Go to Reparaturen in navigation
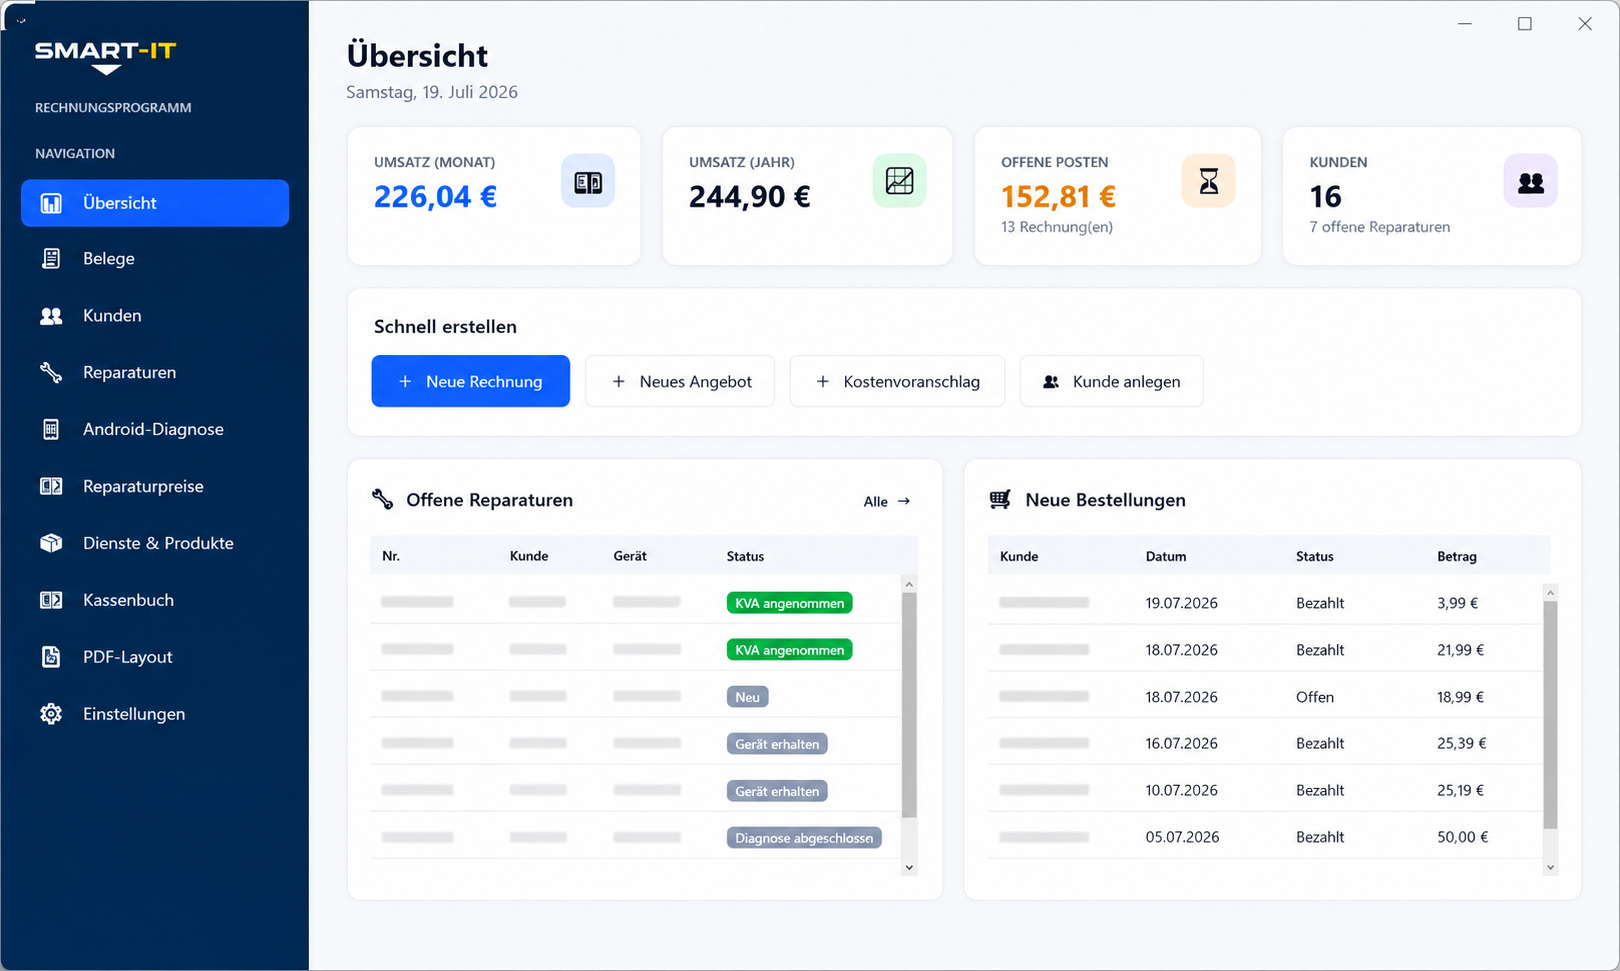The width and height of the screenshot is (1620, 971). click(155, 373)
